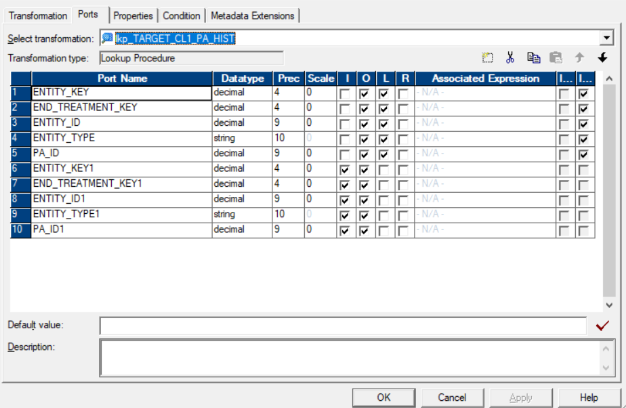Click the Cut port scissors icon
Image resolution: width=626 pixels, height=408 pixels.
(x=510, y=58)
